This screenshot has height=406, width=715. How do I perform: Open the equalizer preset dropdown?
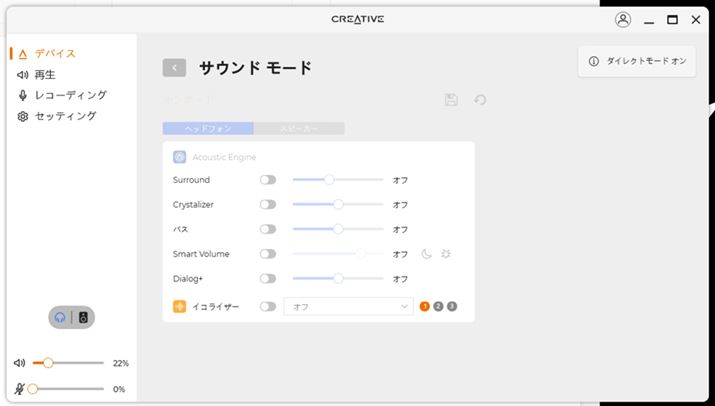click(x=348, y=307)
